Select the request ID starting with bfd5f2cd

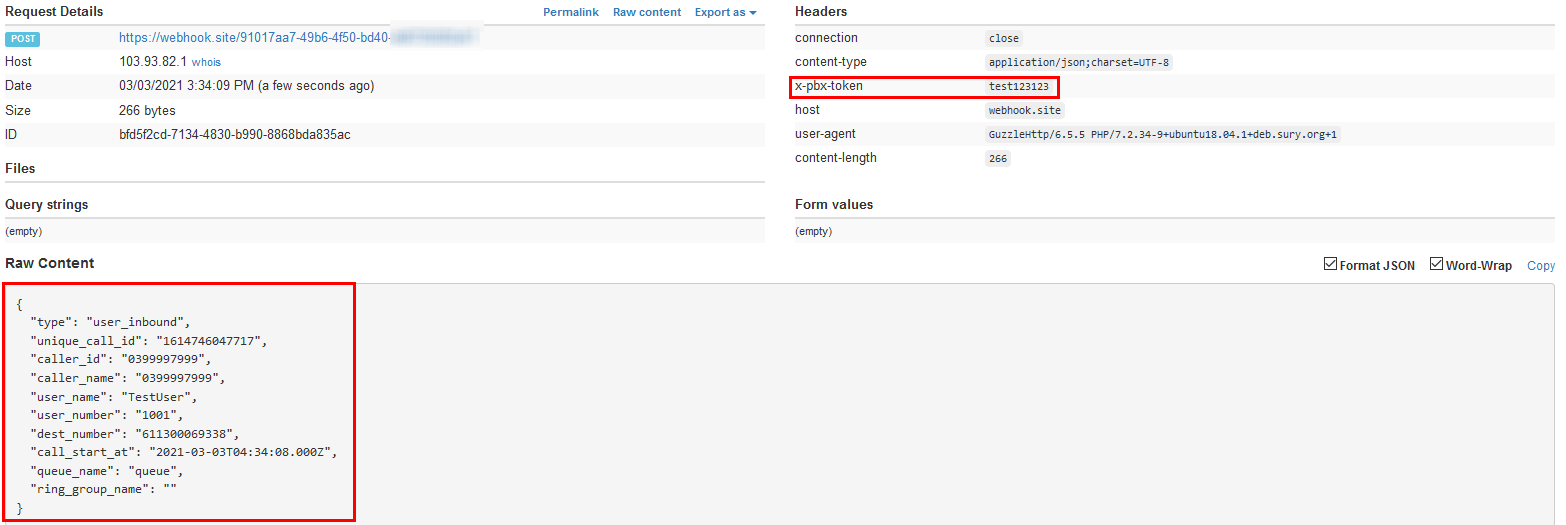(234, 134)
